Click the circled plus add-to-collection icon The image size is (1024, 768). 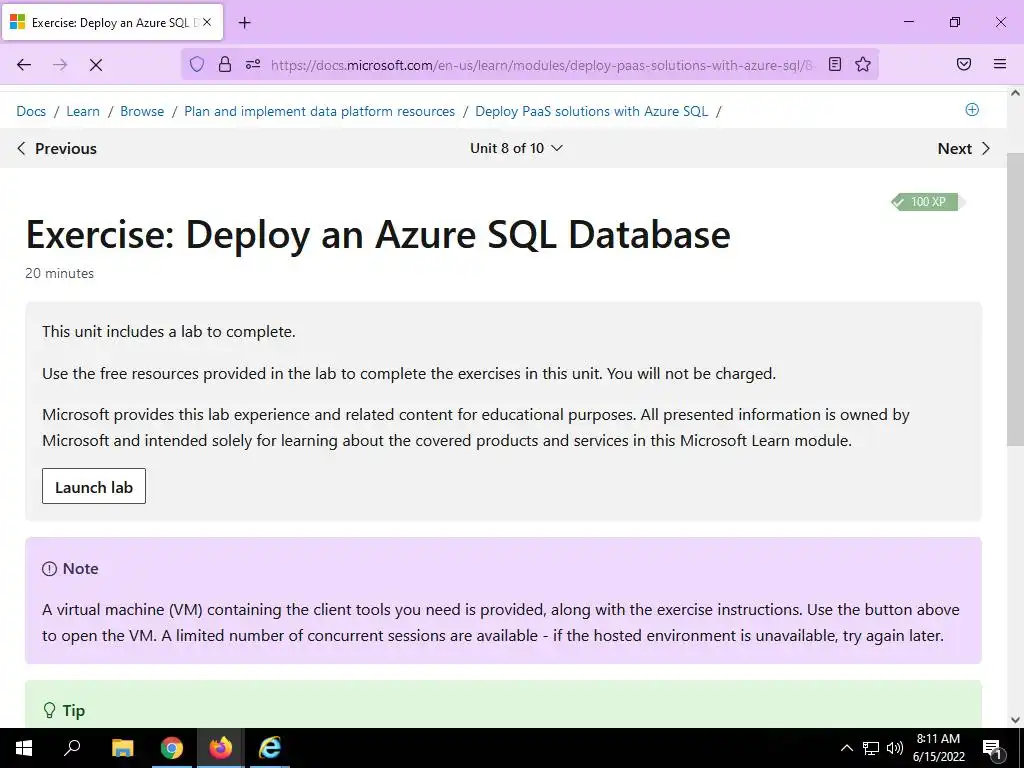(972, 110)
